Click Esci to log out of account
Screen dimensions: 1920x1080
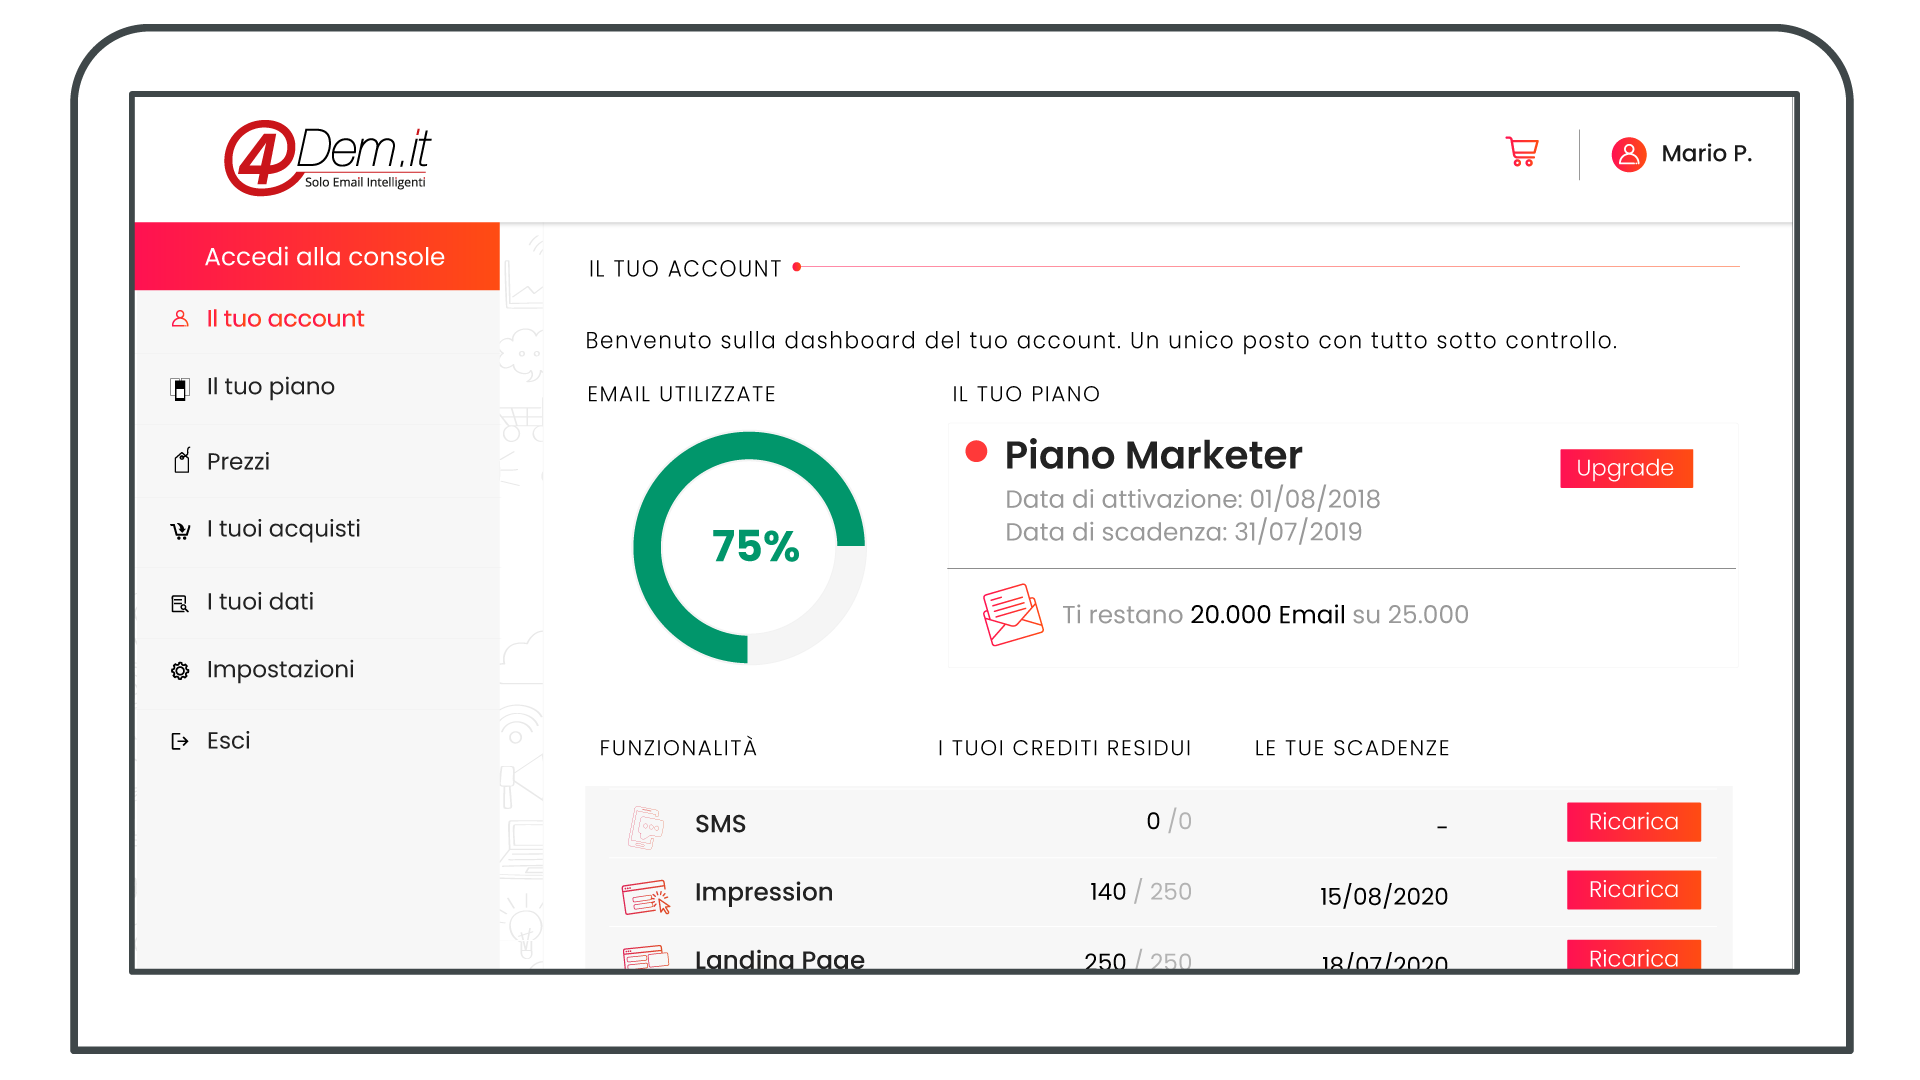[x=228, y=738]
